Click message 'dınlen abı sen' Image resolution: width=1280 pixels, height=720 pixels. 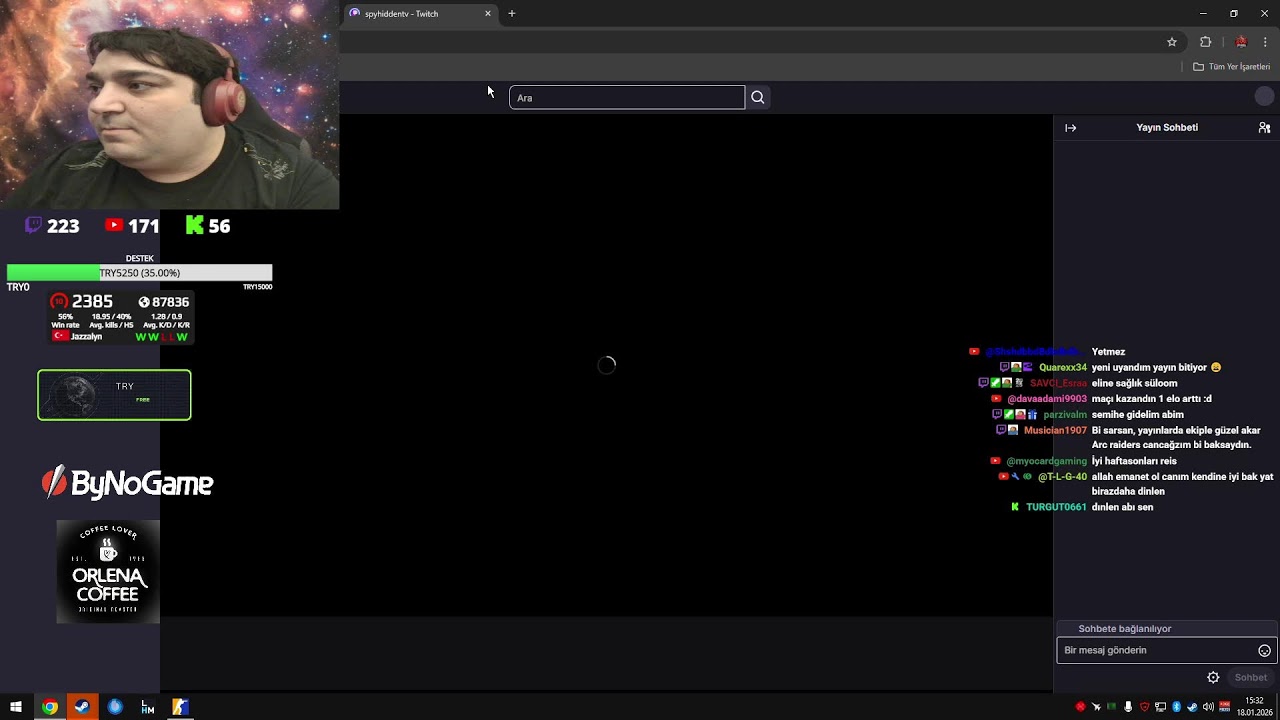coord(1122,507)
